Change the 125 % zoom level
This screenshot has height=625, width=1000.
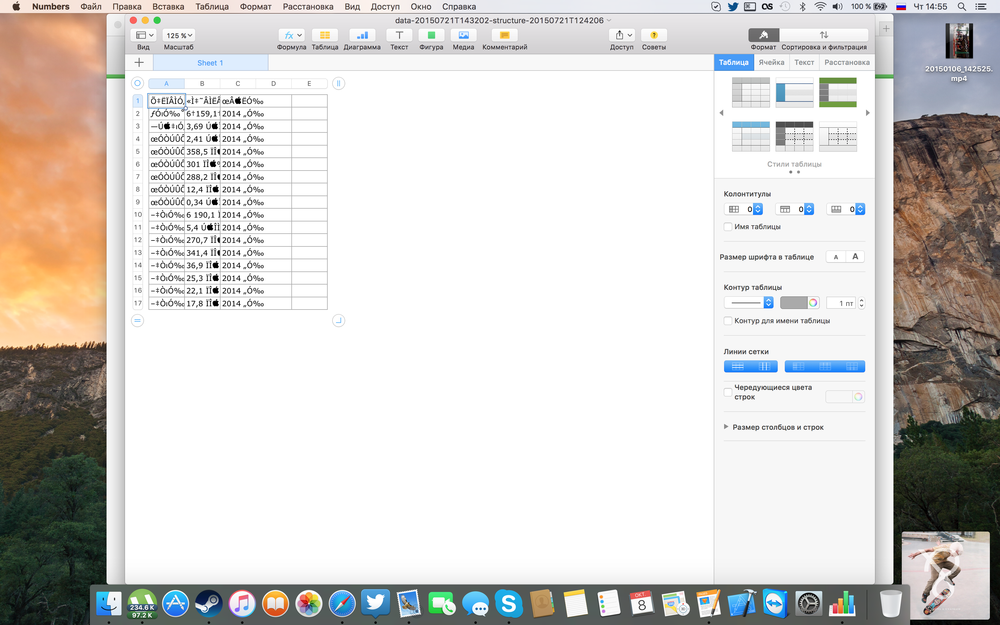[179, 36]
